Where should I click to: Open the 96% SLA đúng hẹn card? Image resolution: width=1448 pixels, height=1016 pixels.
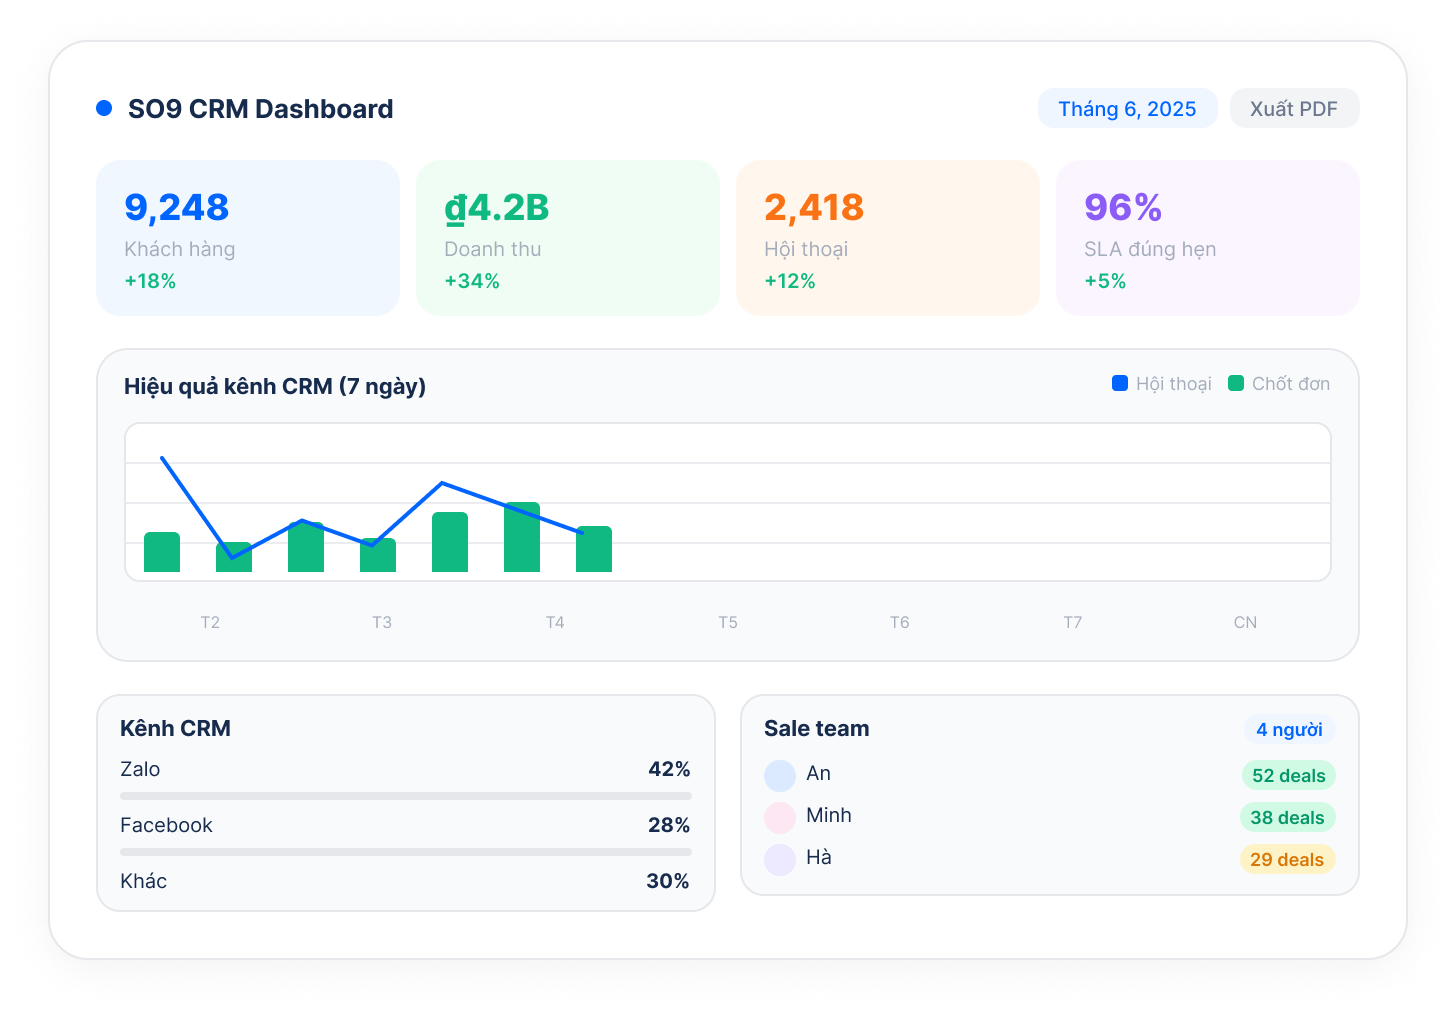(x=1208, y=238)
